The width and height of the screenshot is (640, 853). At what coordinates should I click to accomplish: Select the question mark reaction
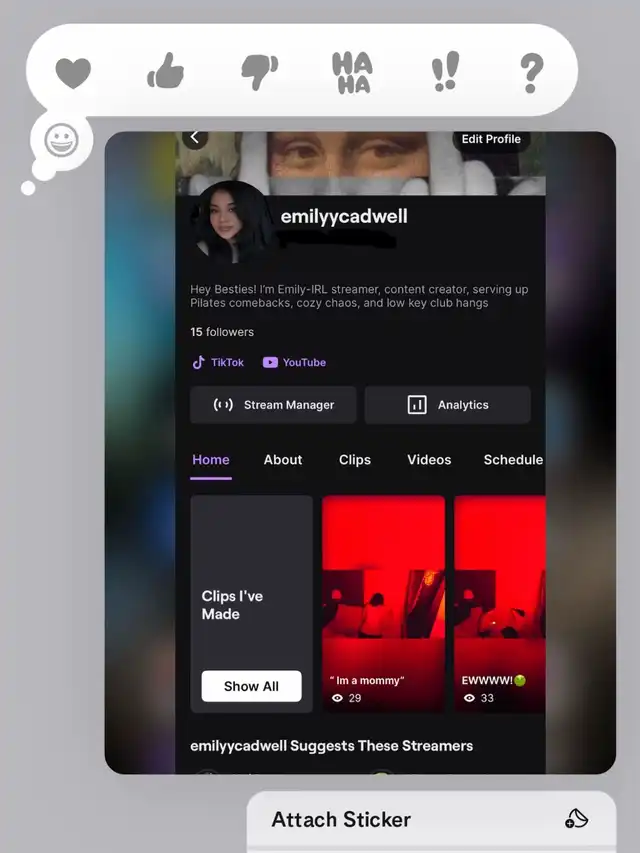pyautogui.click(x=531, y=72)
